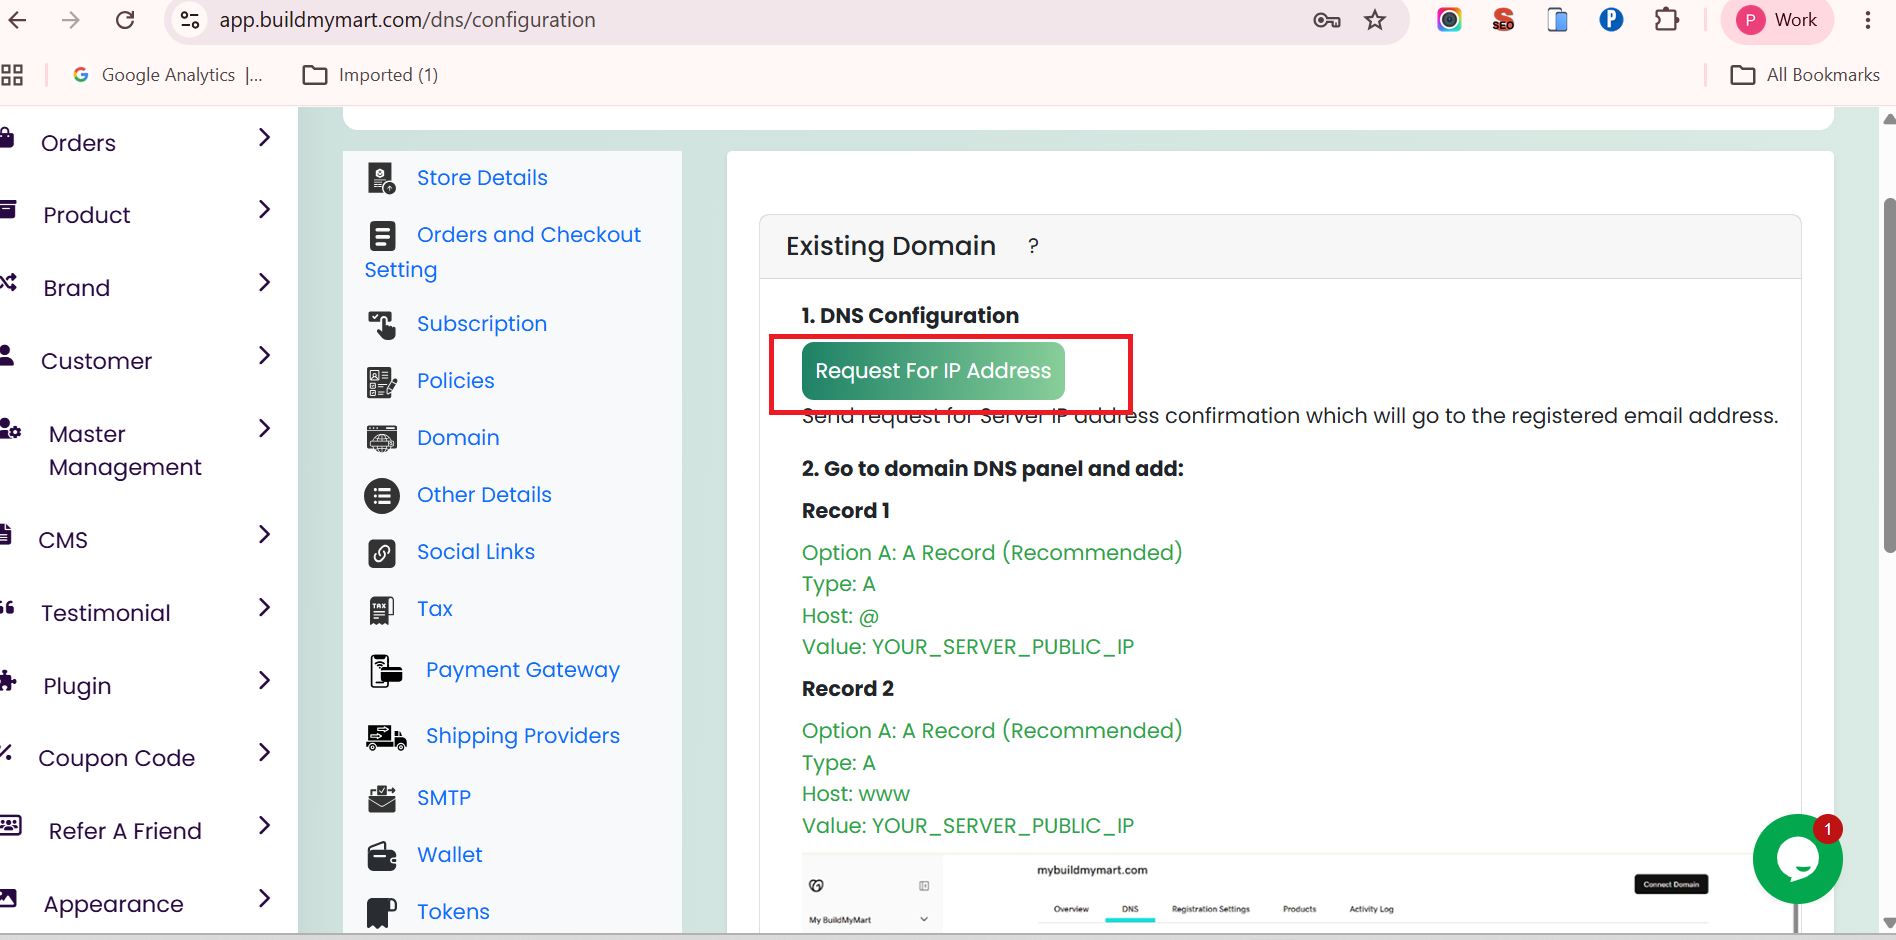Click the SMTP envelope icon
Image resolution: width=1896 pixels, height=940 pixels.
click(382, 798)
